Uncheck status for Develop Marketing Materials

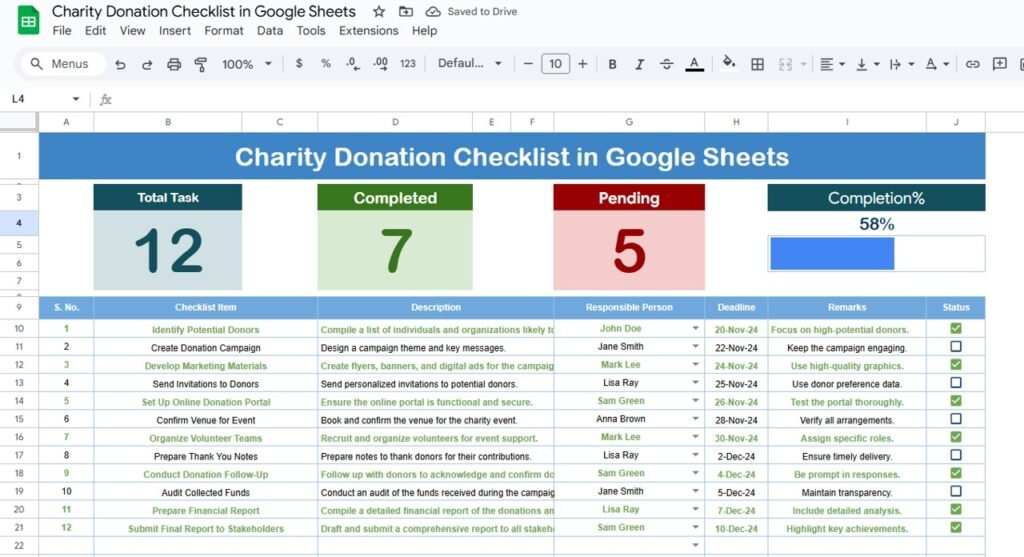click(956, 364)
